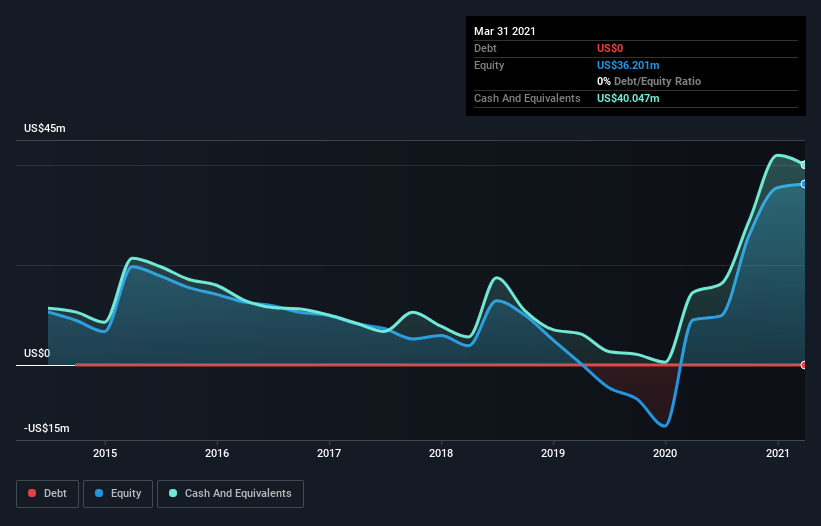
Task: Select the 2016 x-axis label
Action: pyautogui.click(x=217, y=453)
